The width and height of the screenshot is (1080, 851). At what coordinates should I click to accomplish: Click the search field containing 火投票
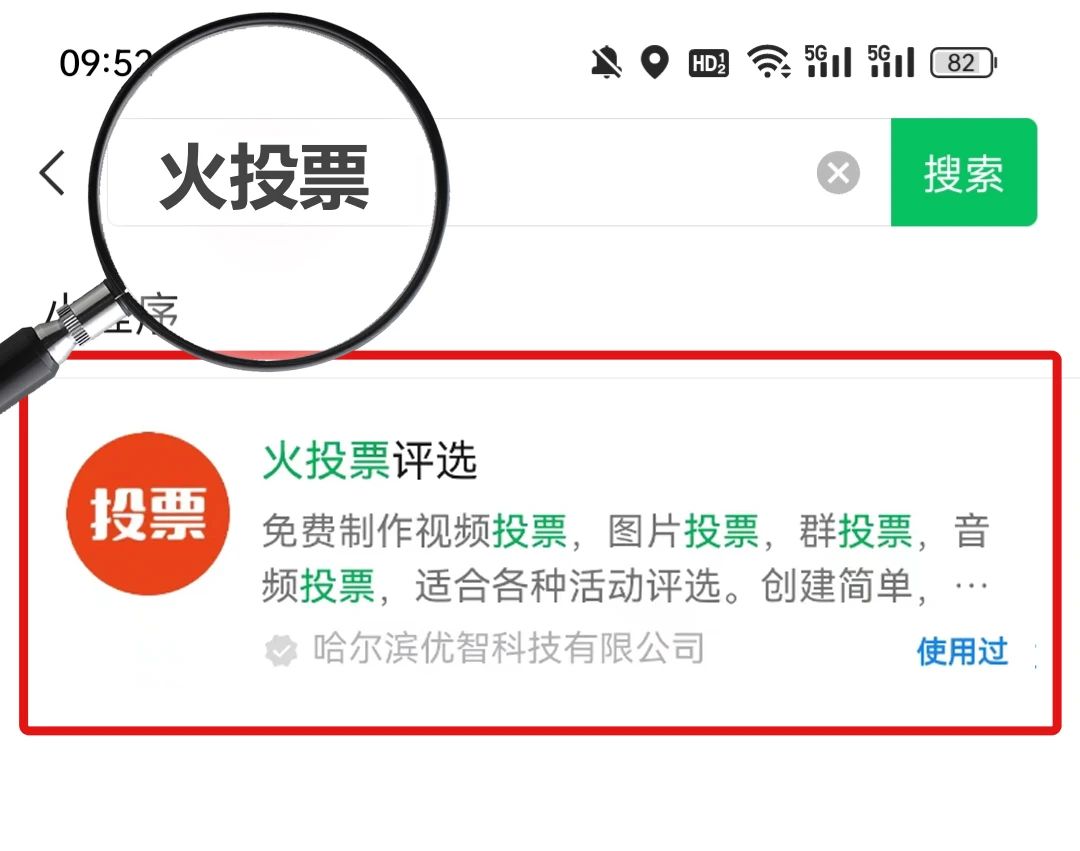[x=499, y=172]
